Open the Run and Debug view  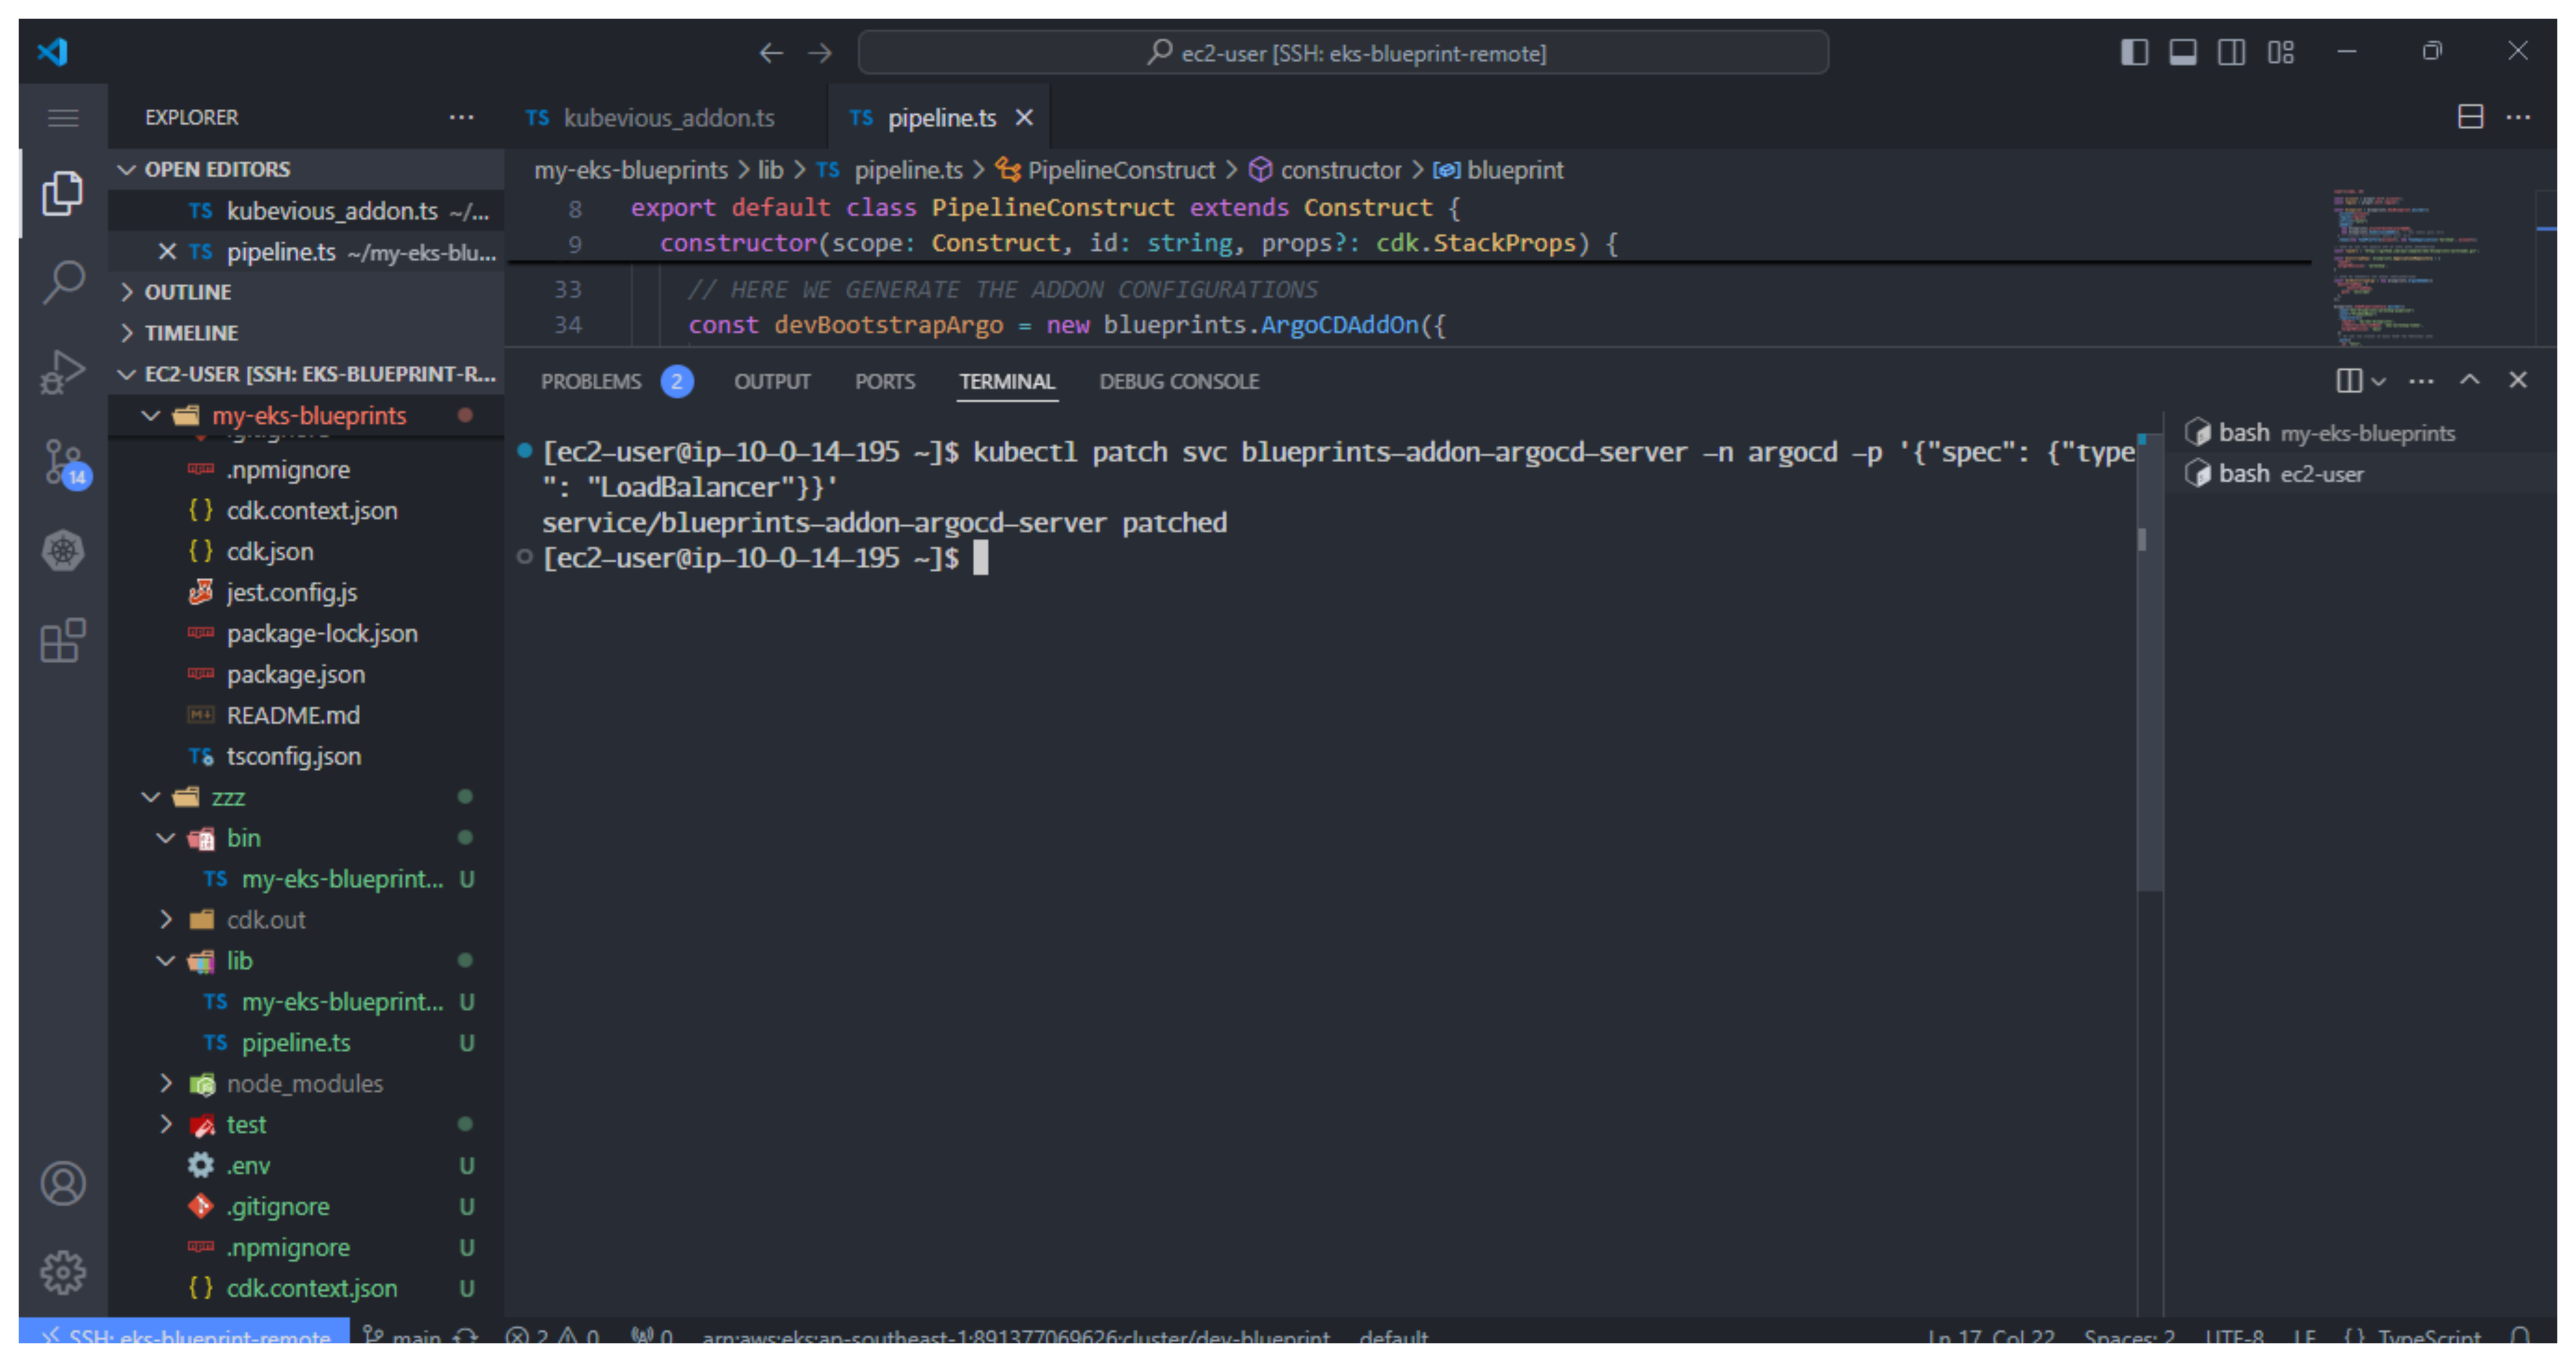click(x=63, y=372)
